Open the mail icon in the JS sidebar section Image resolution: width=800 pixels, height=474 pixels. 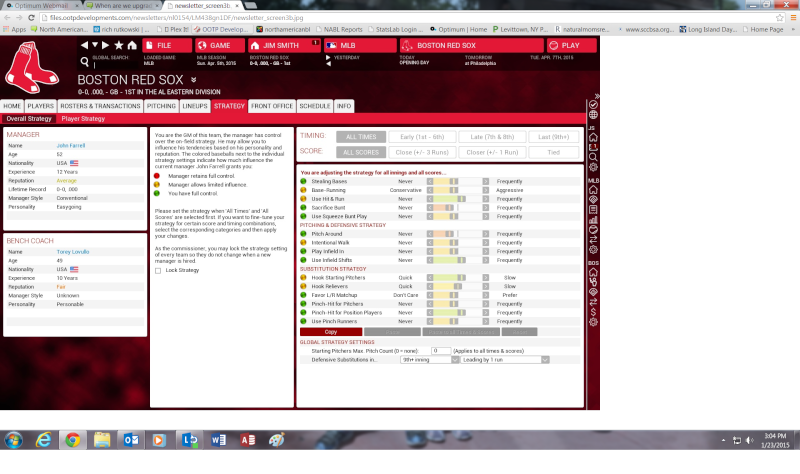pos(593,147)
